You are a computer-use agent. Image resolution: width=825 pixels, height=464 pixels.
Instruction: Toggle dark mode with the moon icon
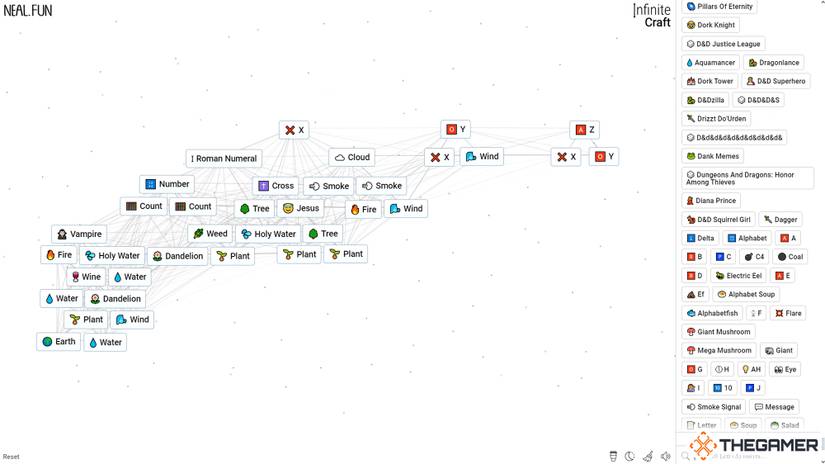pos(630,456)
